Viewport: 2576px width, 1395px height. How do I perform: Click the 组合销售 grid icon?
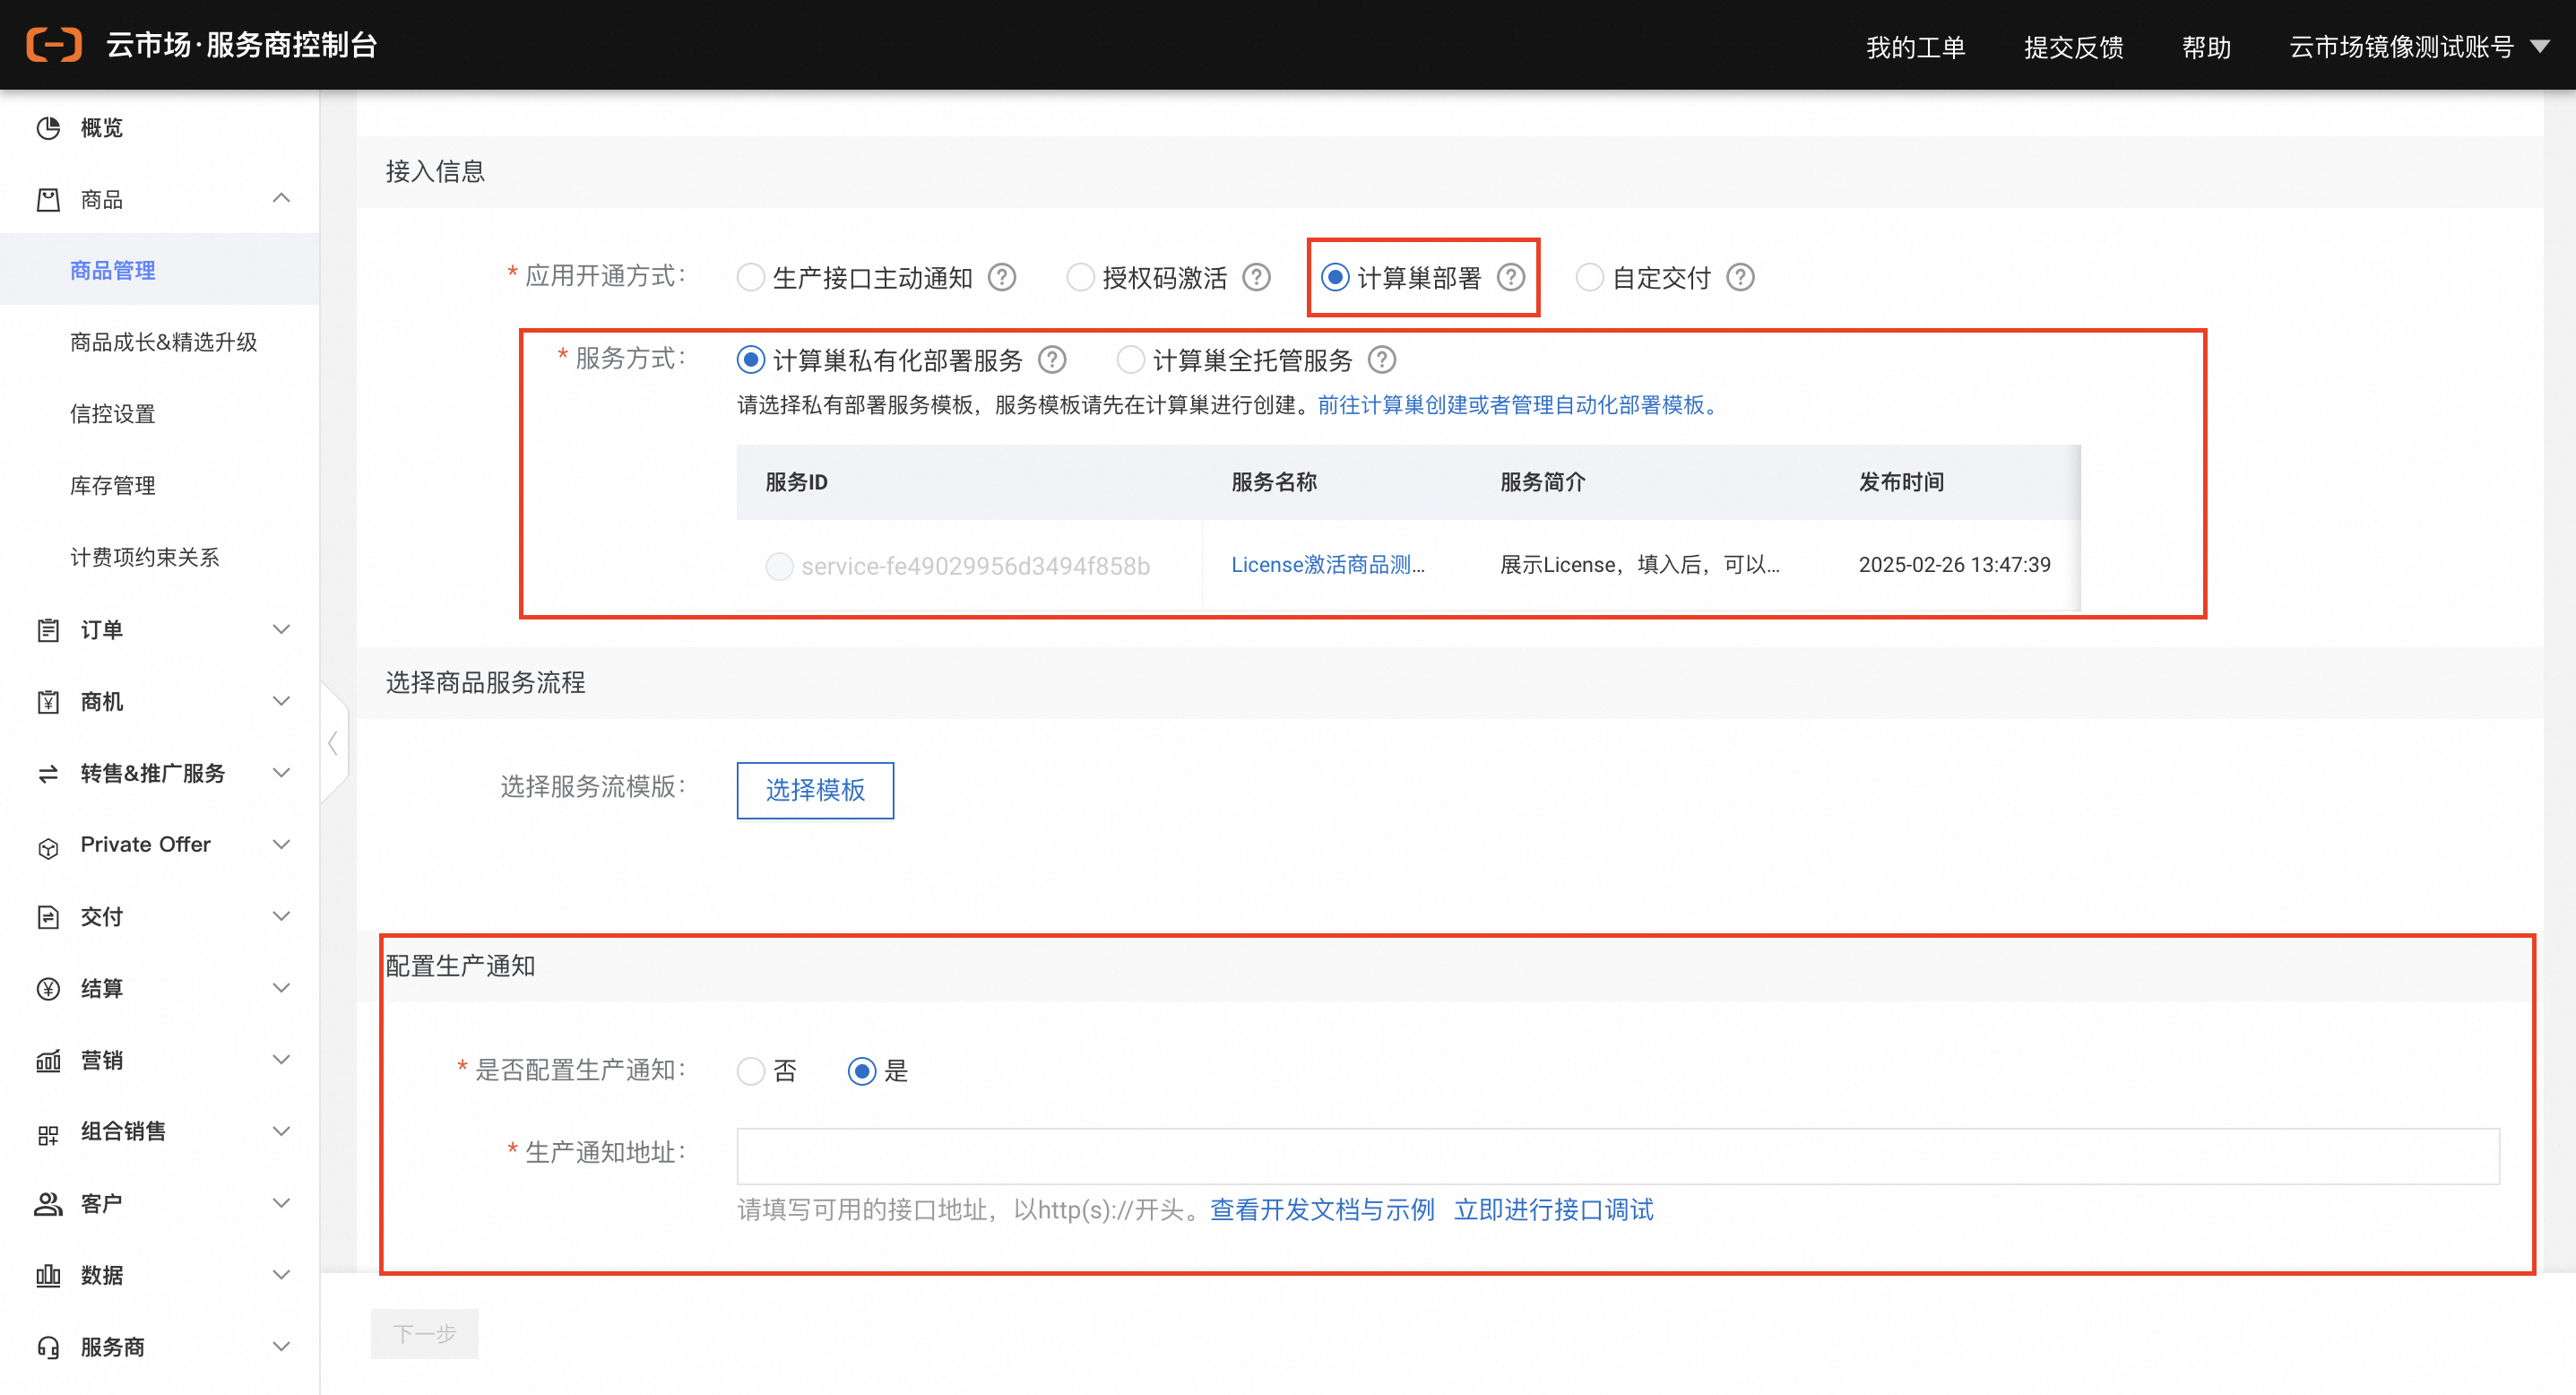[x=48, y=1134]
